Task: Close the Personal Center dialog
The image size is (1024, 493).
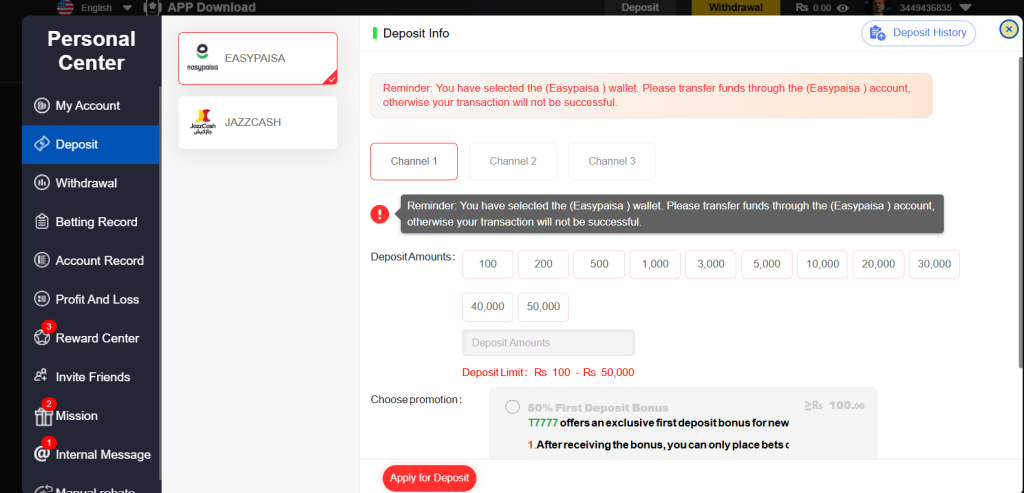Action: (1009, 29)
